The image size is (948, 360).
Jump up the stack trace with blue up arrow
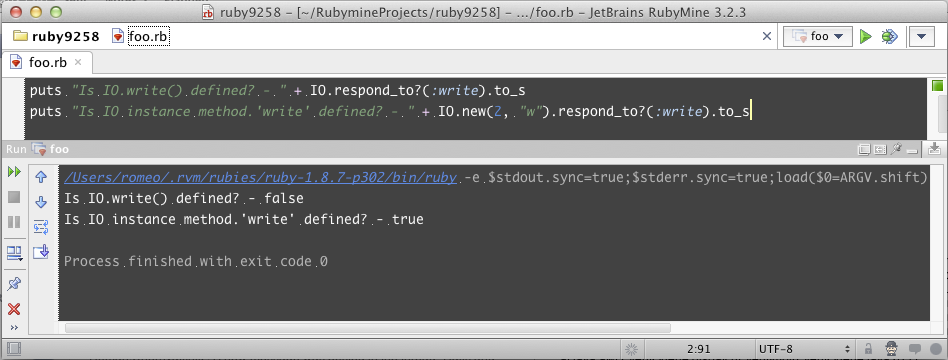click(41, 177)
